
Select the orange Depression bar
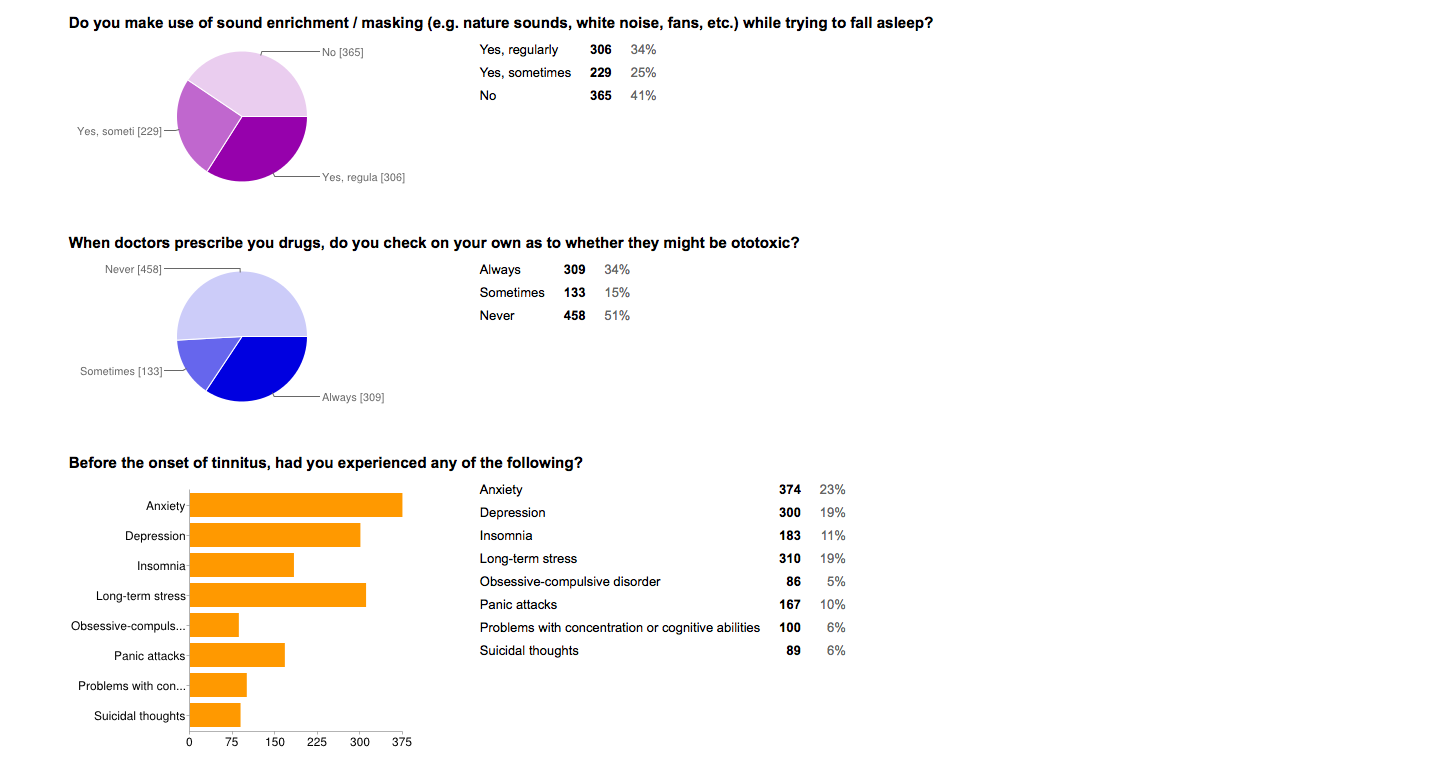tap(275, 535)
